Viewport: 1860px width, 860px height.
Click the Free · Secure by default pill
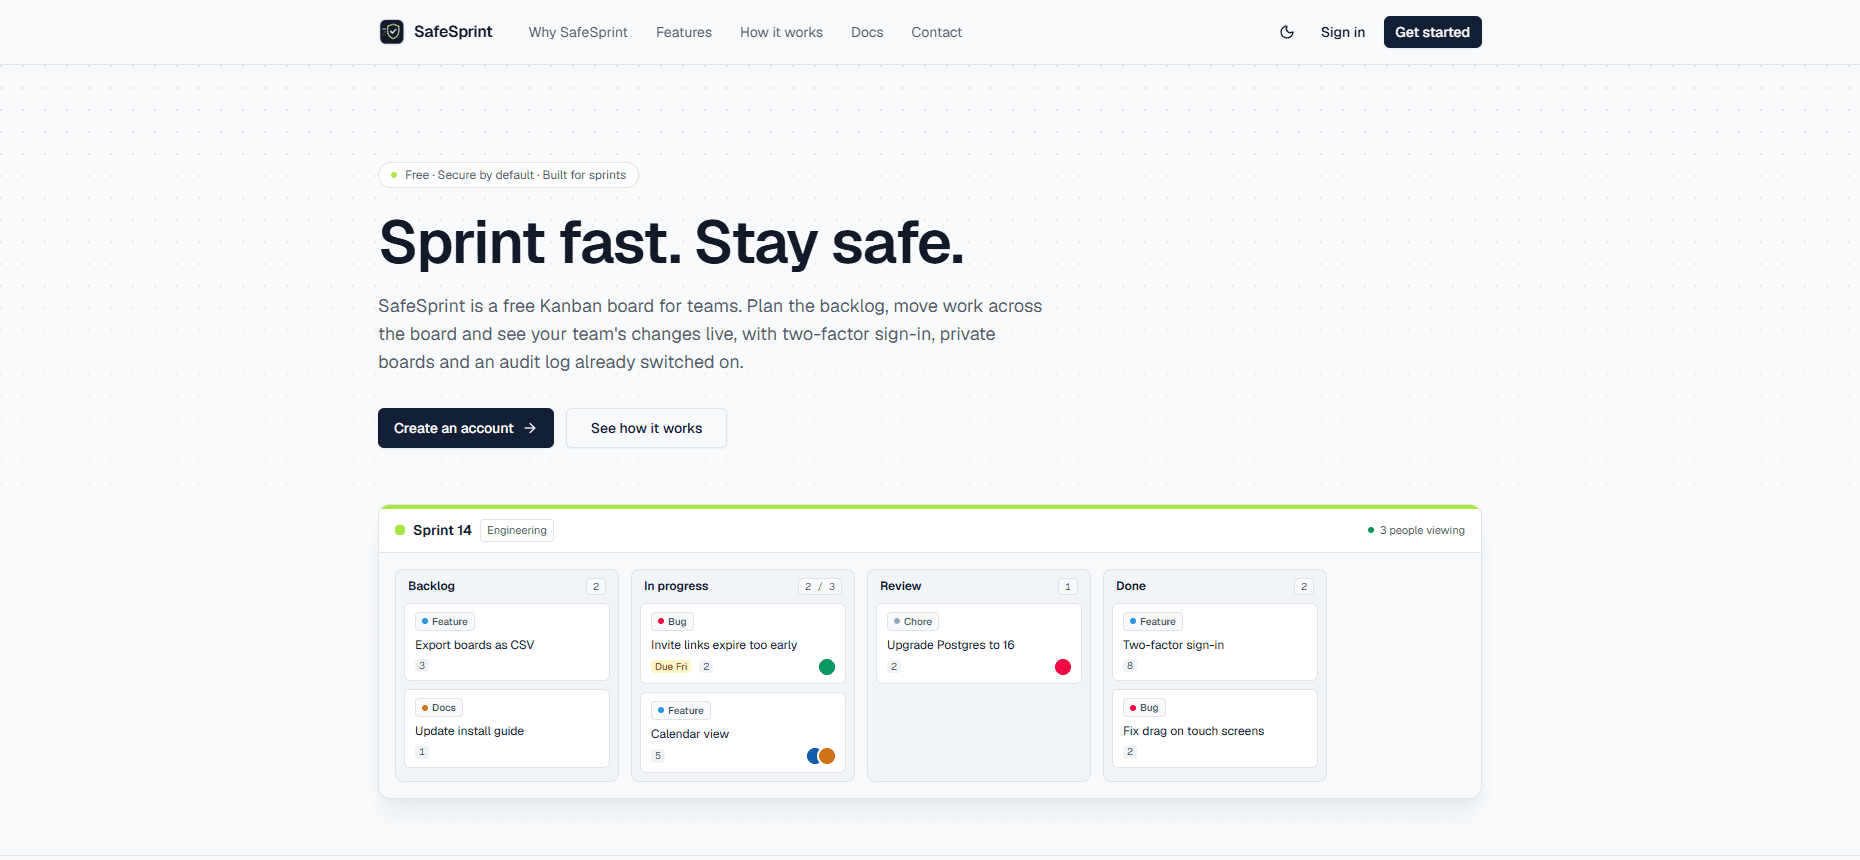pyautogui.click(x=508, y=175)
